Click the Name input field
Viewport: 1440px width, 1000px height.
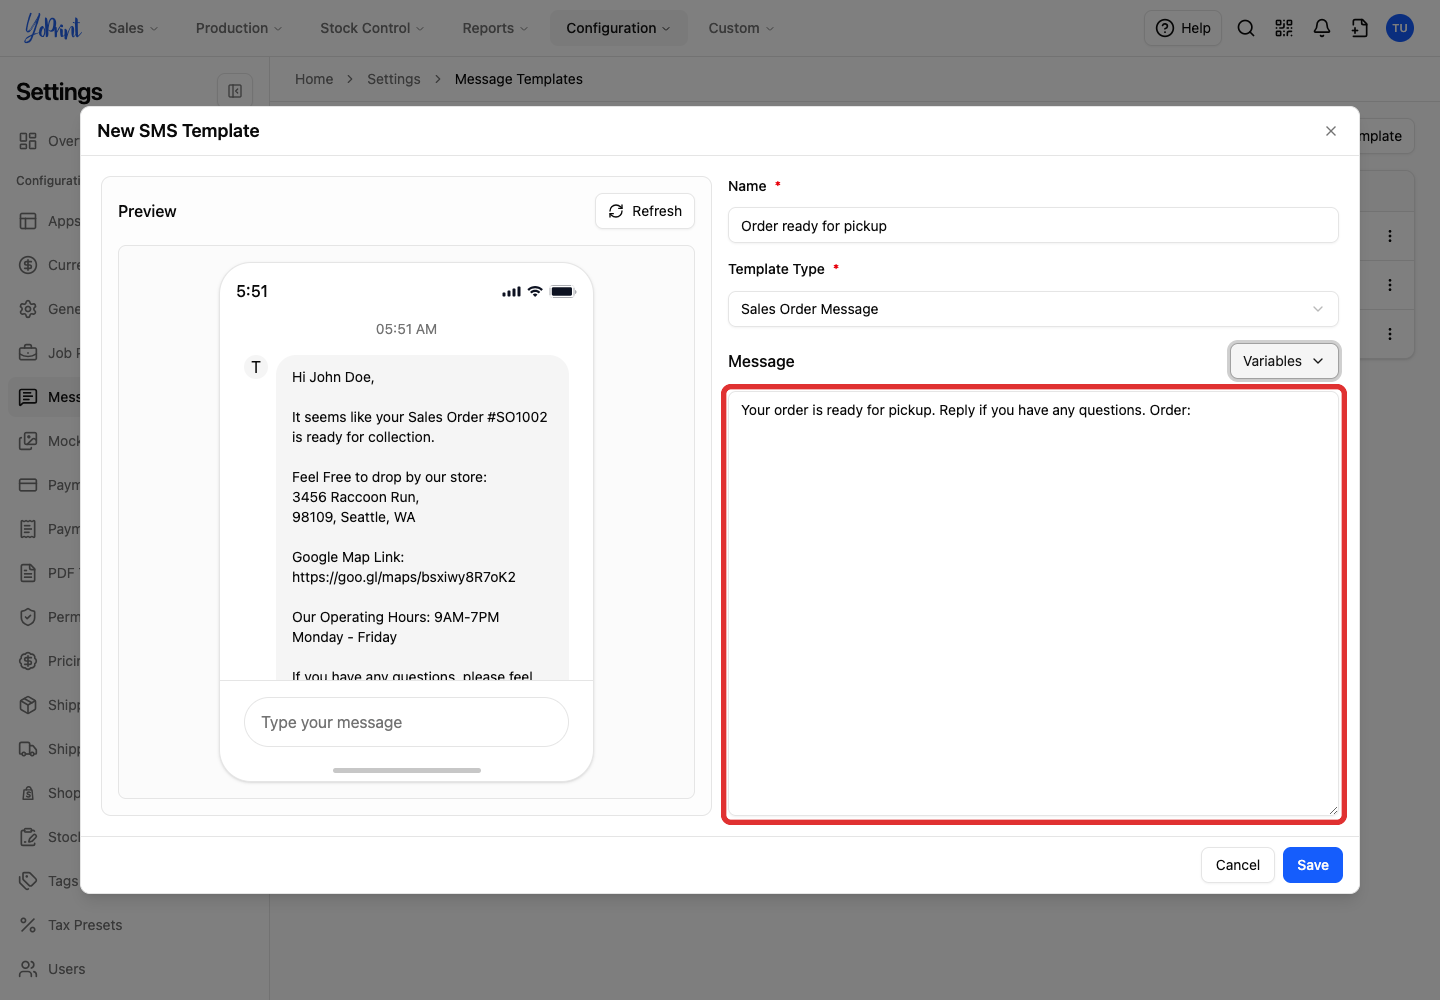pyautogui.click(x=1033, y=226)
